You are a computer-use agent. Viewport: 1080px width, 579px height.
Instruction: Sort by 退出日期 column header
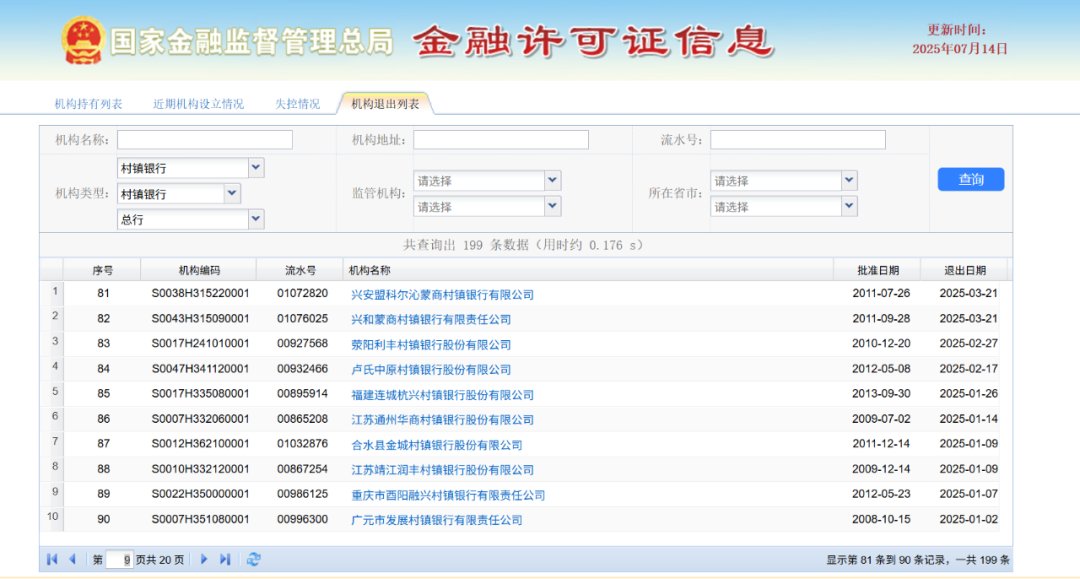[x=964, y=271]
